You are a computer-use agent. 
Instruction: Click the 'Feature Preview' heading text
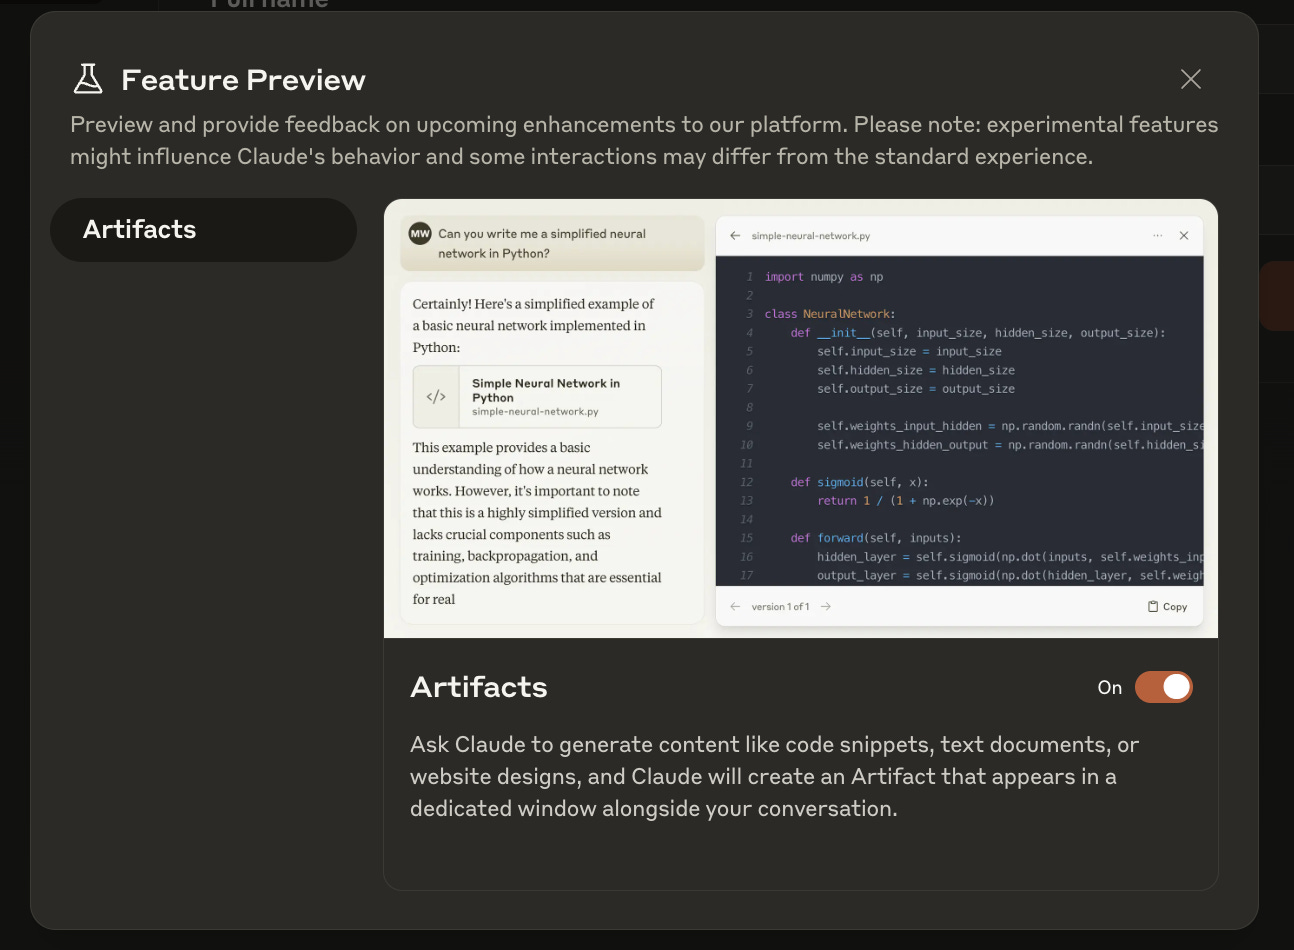coord(243,80)
